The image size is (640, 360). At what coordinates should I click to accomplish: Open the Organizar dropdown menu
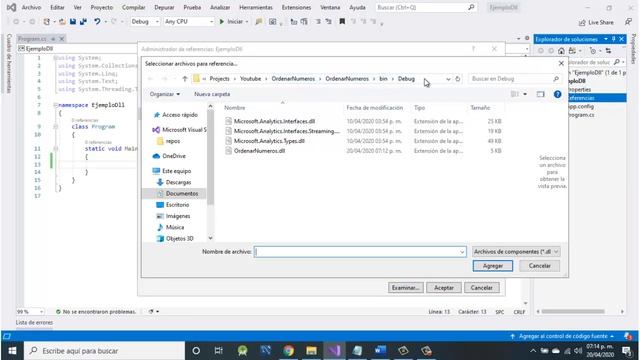164,94
